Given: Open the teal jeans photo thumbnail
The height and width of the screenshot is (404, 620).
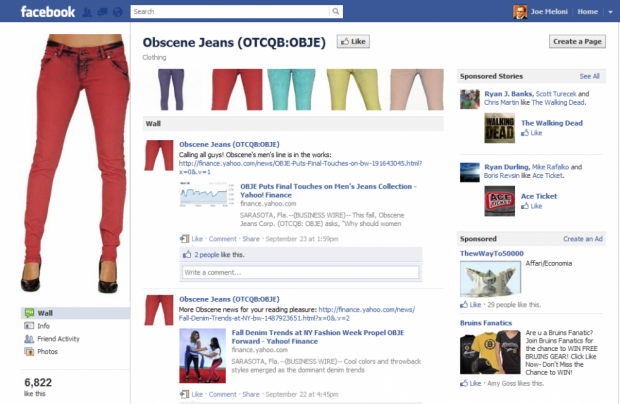Looking at the screenshot, I should tap(291, 89).
